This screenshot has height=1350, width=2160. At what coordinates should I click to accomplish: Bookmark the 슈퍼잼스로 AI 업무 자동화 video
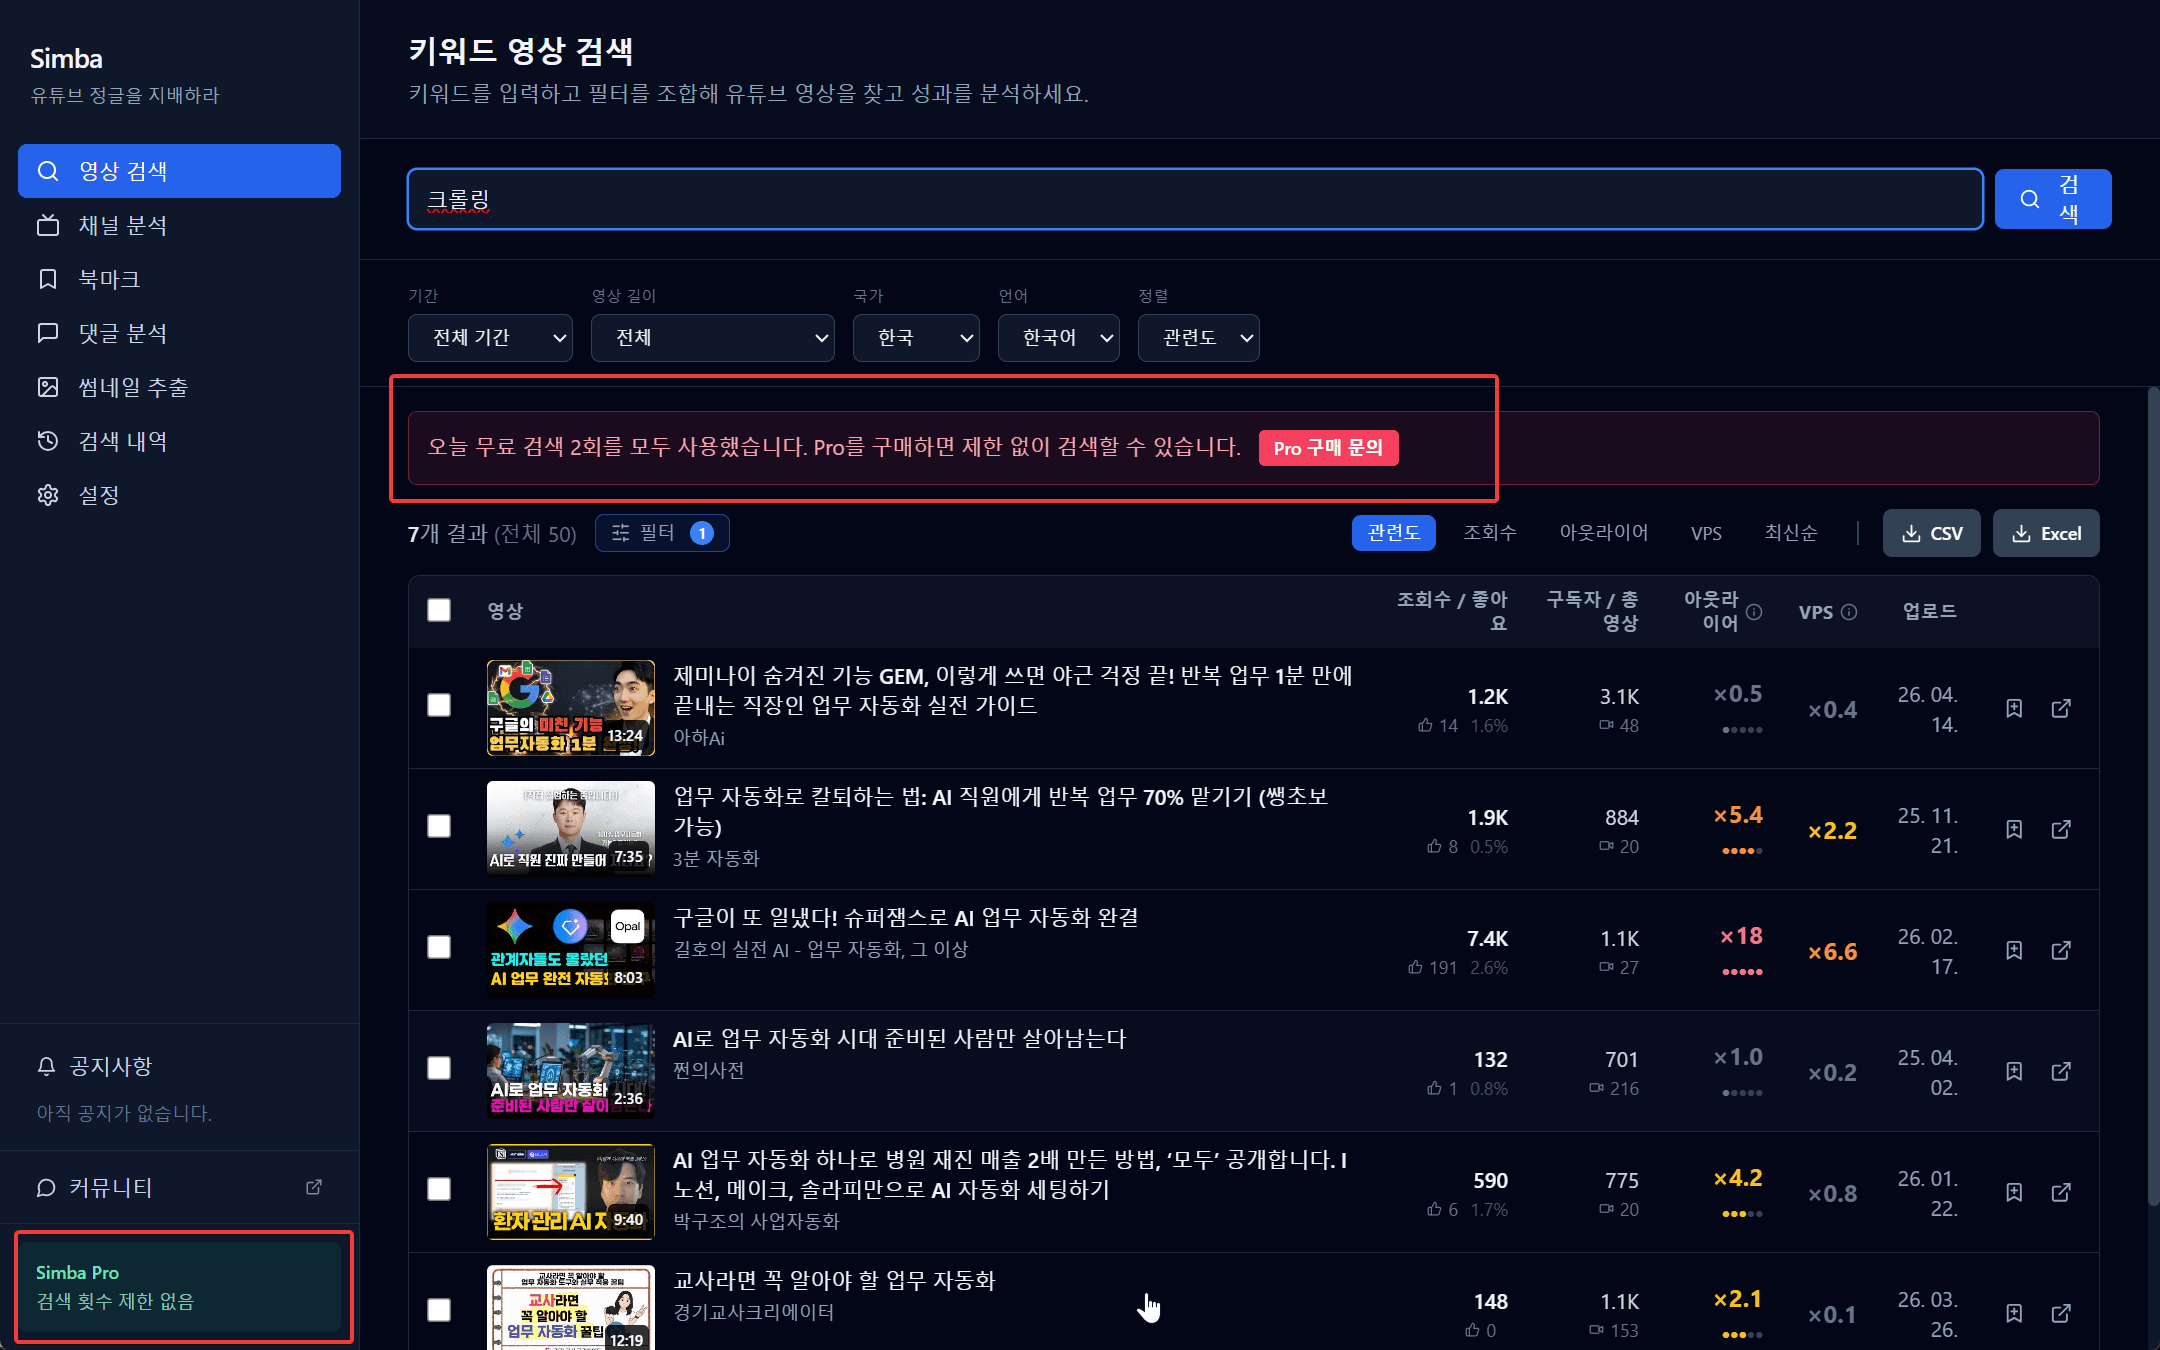(x=2014, y=950)
